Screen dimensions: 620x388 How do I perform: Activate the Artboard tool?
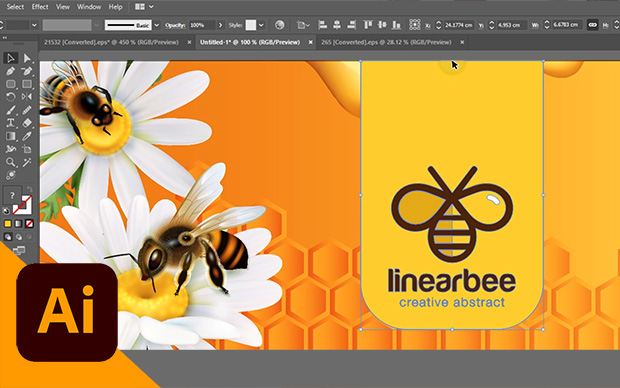[x=27, y=149]
